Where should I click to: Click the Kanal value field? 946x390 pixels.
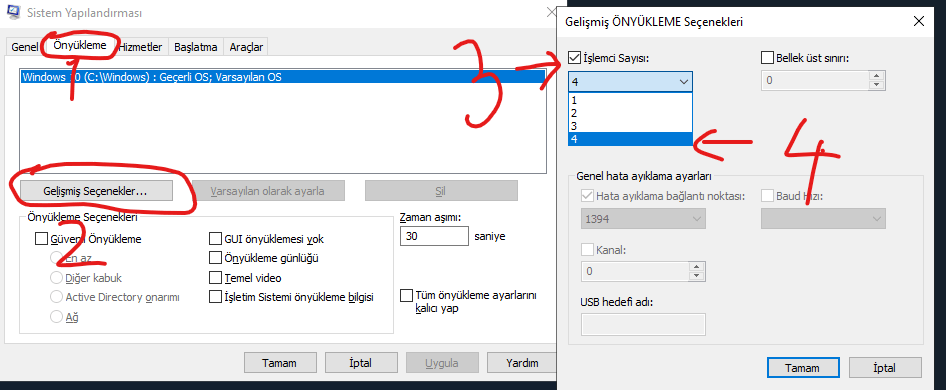point(635,271)
